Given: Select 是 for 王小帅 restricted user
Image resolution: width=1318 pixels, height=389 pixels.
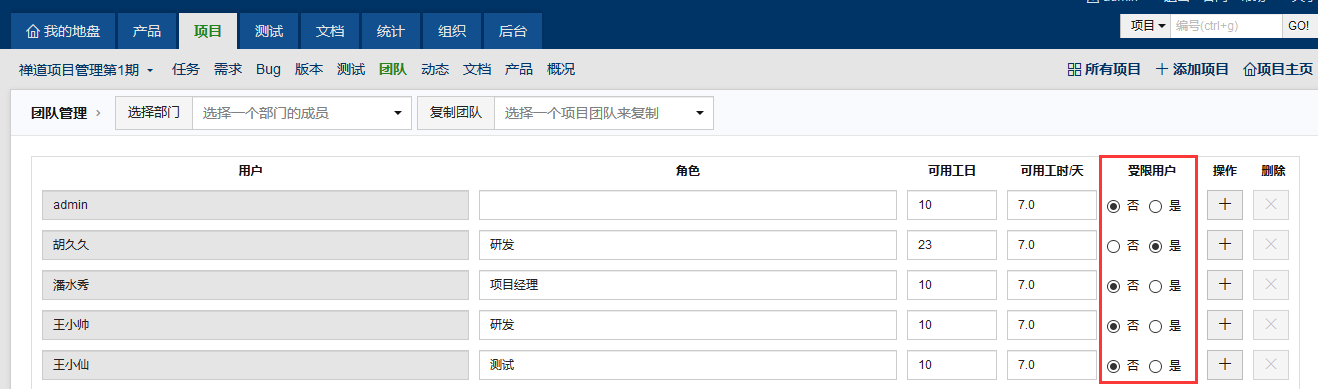Looking at the screenshot, I should click(x=1156, y=326).
